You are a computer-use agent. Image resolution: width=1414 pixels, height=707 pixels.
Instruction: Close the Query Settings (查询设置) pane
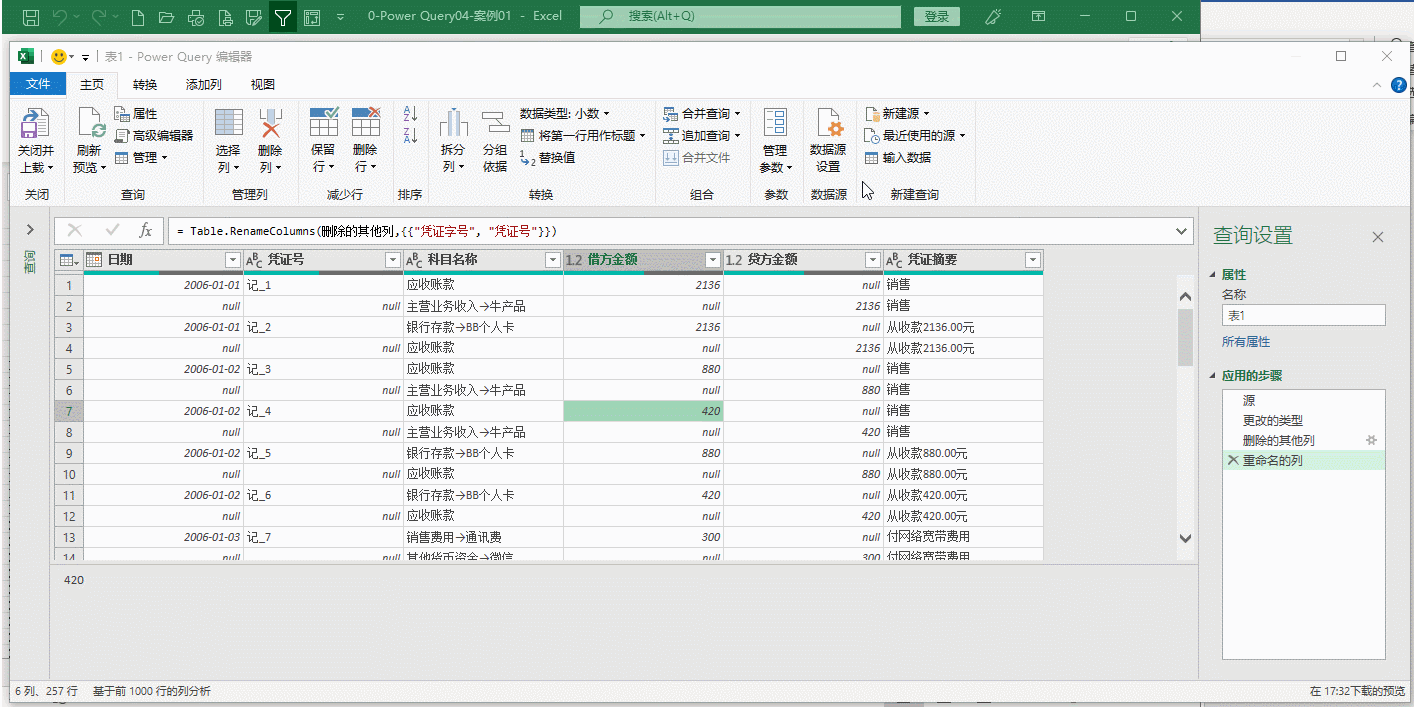click(1378, 237)
